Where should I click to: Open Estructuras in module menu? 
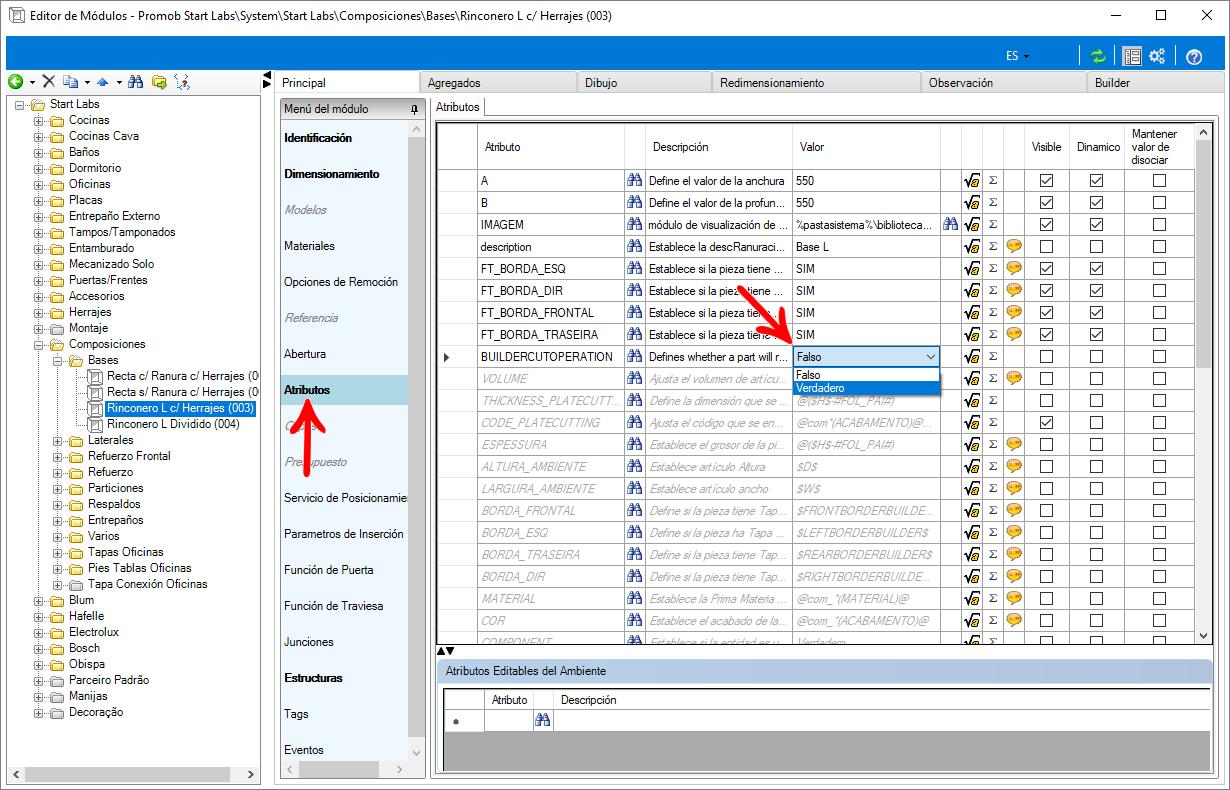point(313,678)
